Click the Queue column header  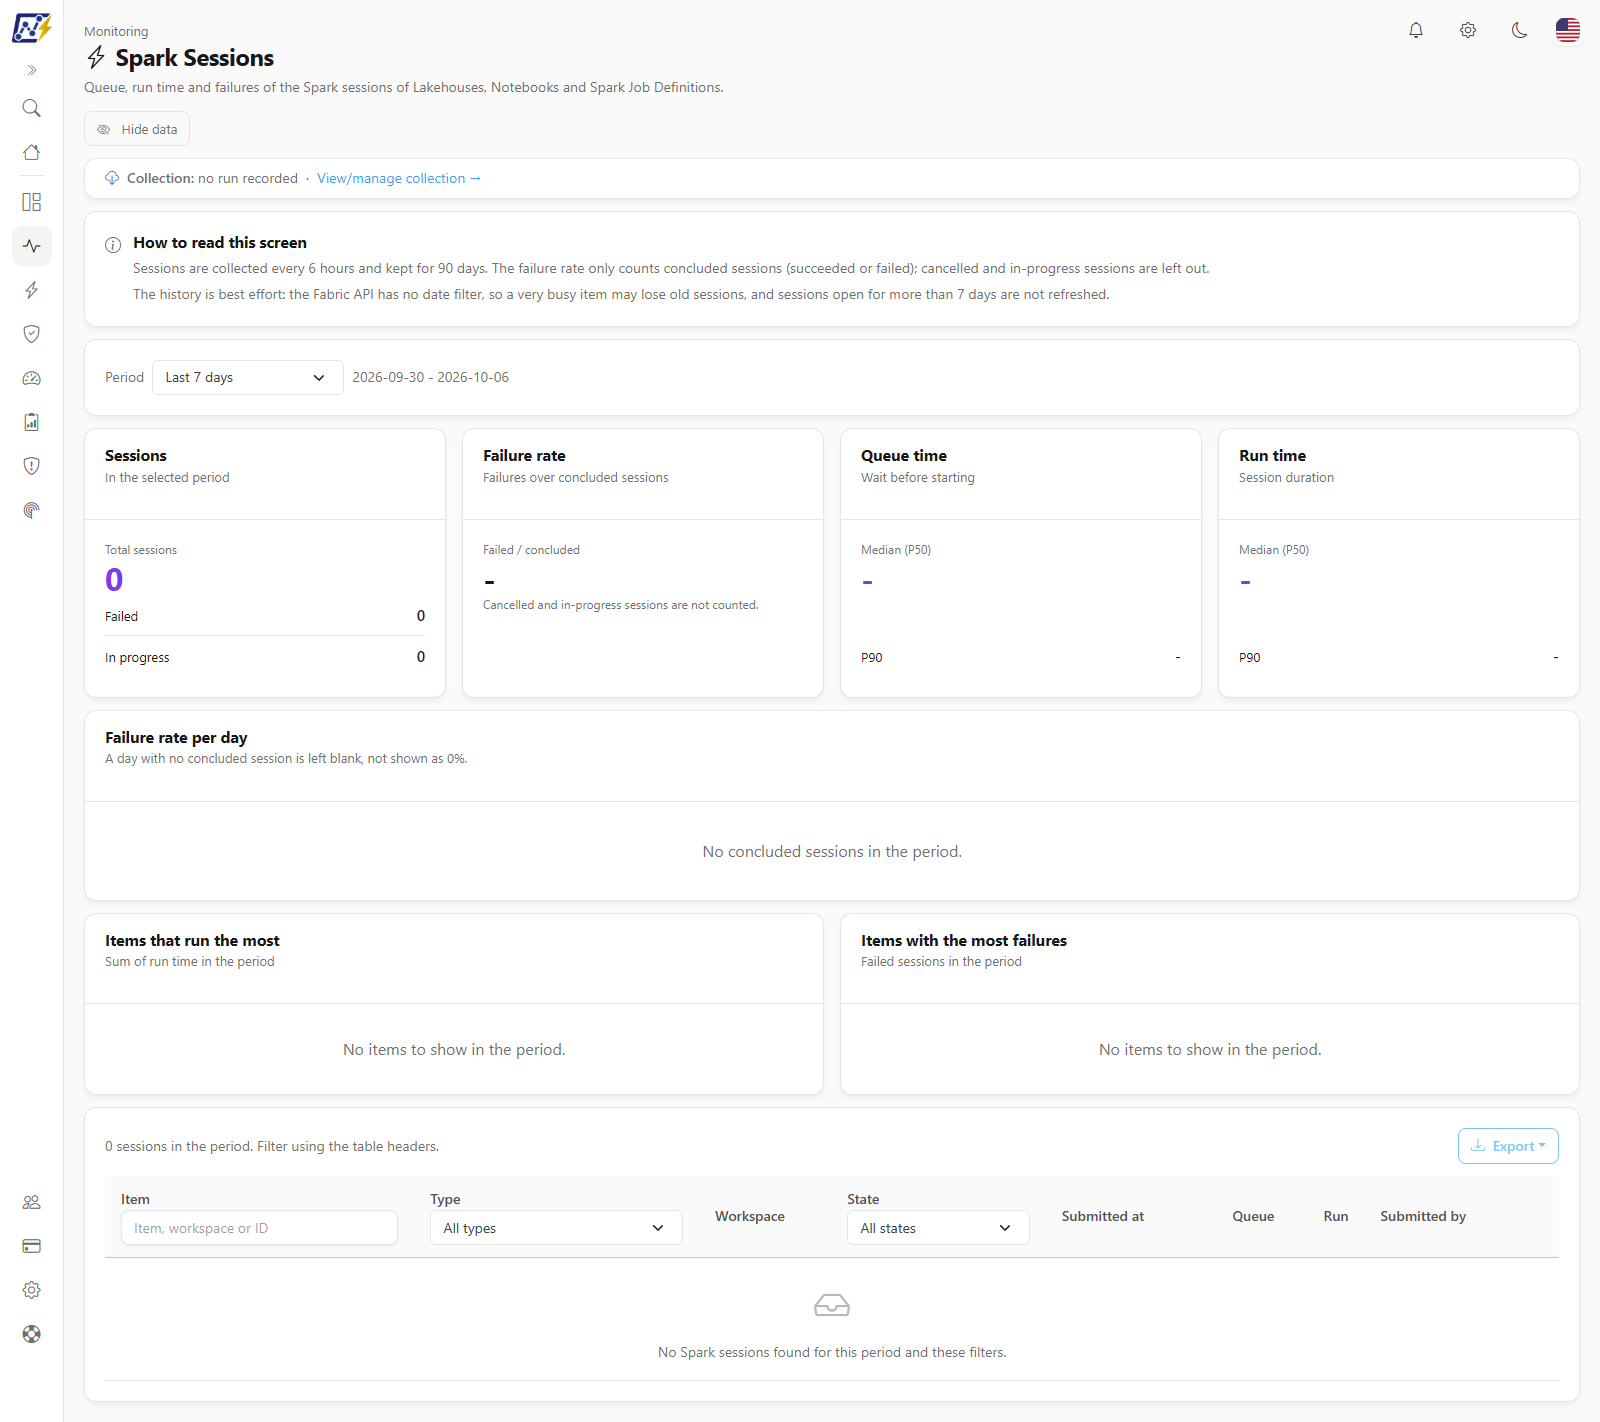[x=1253, y=1216]
